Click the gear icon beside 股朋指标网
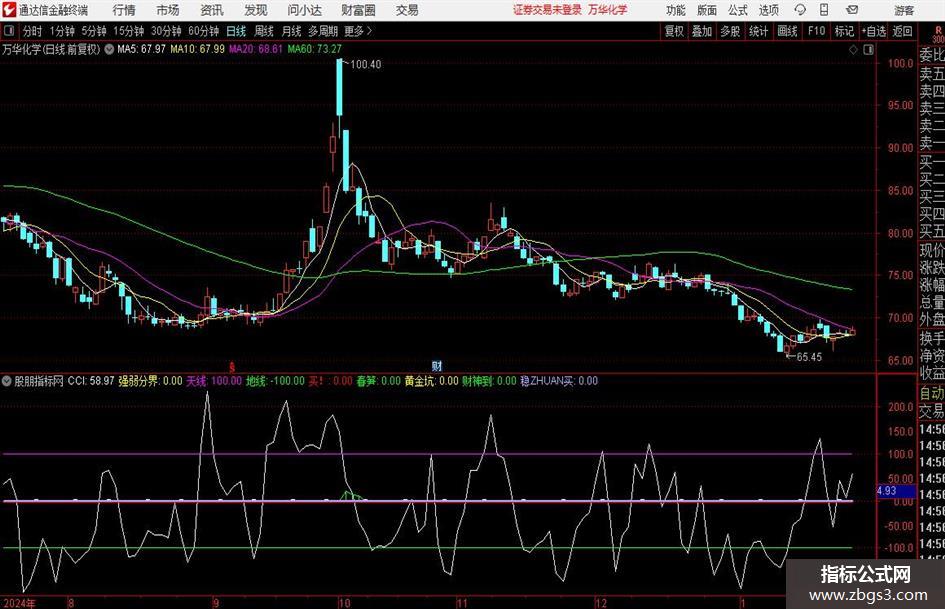The width and height of the screenshot is (945, 609). pyautogui.click(x=7, y=381)
